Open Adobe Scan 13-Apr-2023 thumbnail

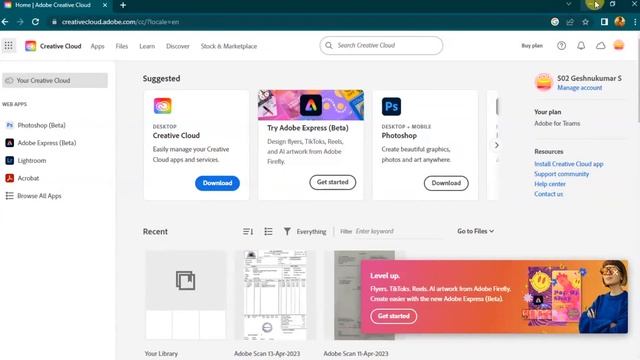click(275, 295)
